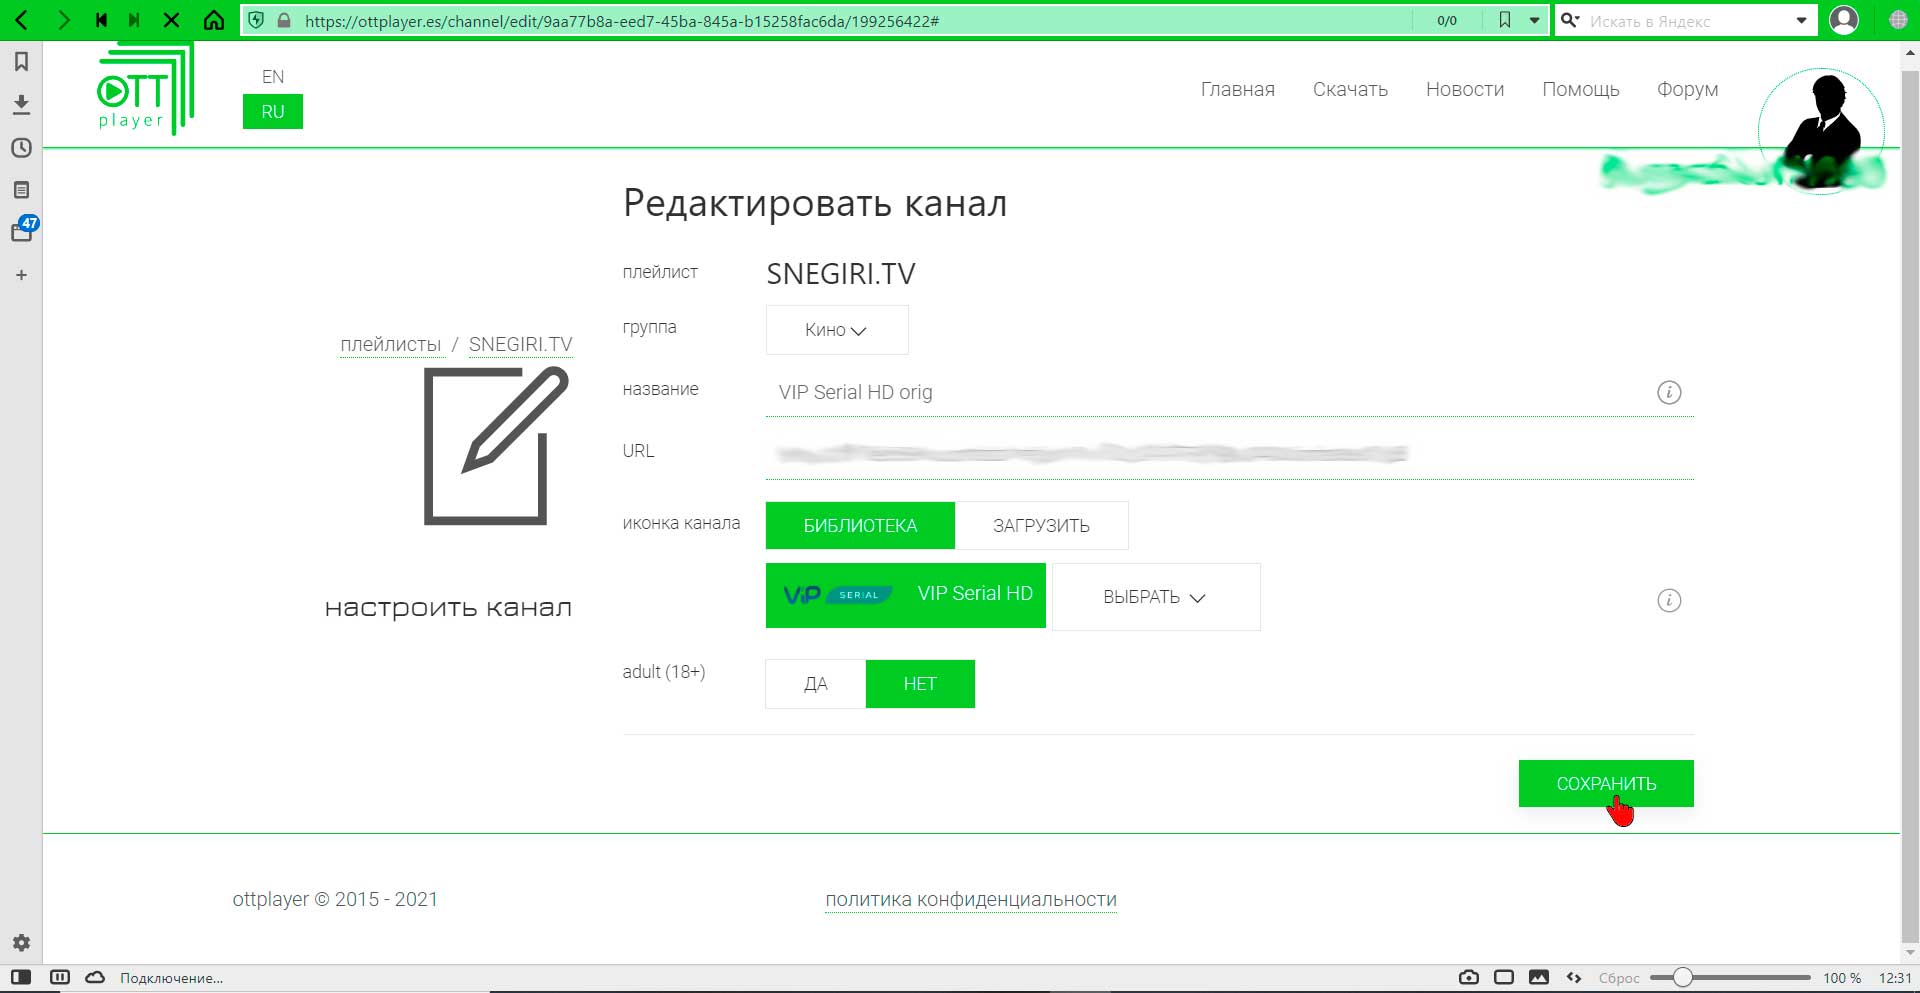Click the selected VIP Serial HD icon tile
The width and height of the screenshot is (1920, 993).
pos(906,595)
